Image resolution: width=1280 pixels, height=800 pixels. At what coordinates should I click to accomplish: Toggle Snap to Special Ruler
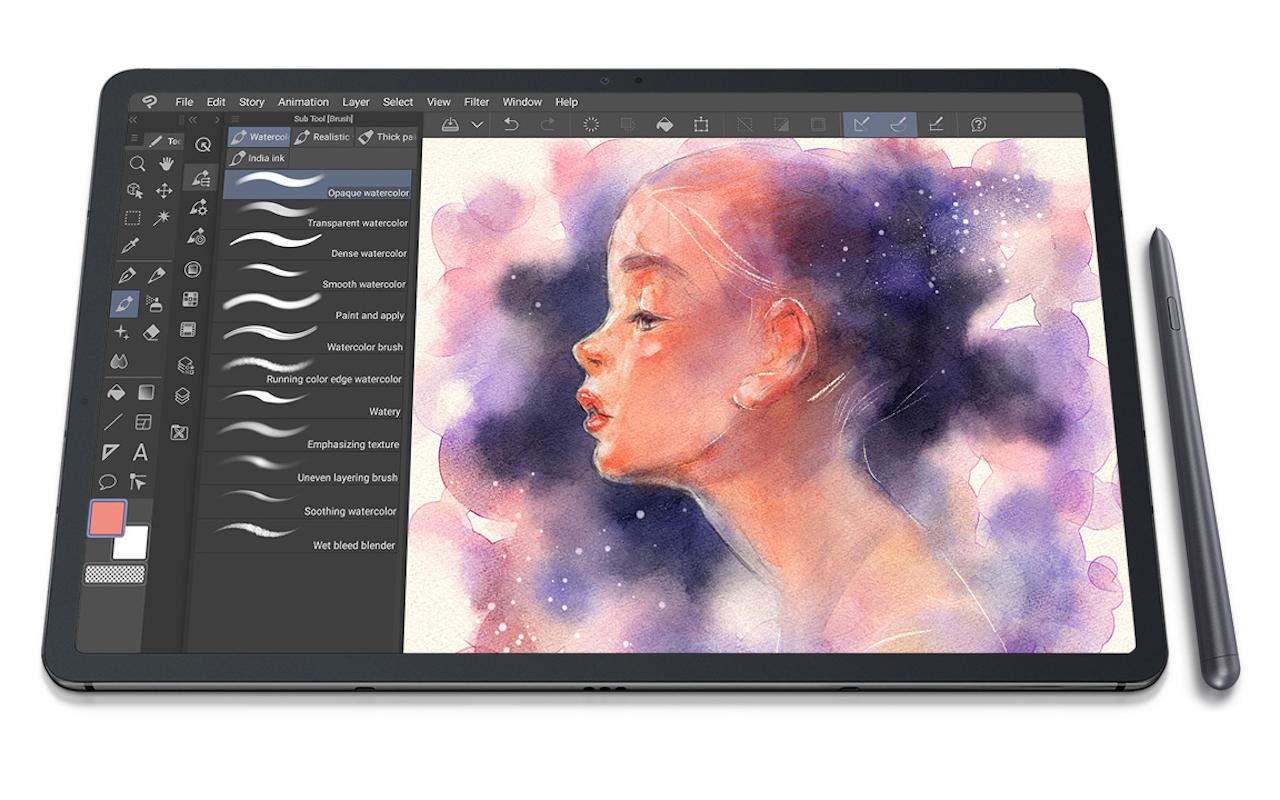coord(899,124)
